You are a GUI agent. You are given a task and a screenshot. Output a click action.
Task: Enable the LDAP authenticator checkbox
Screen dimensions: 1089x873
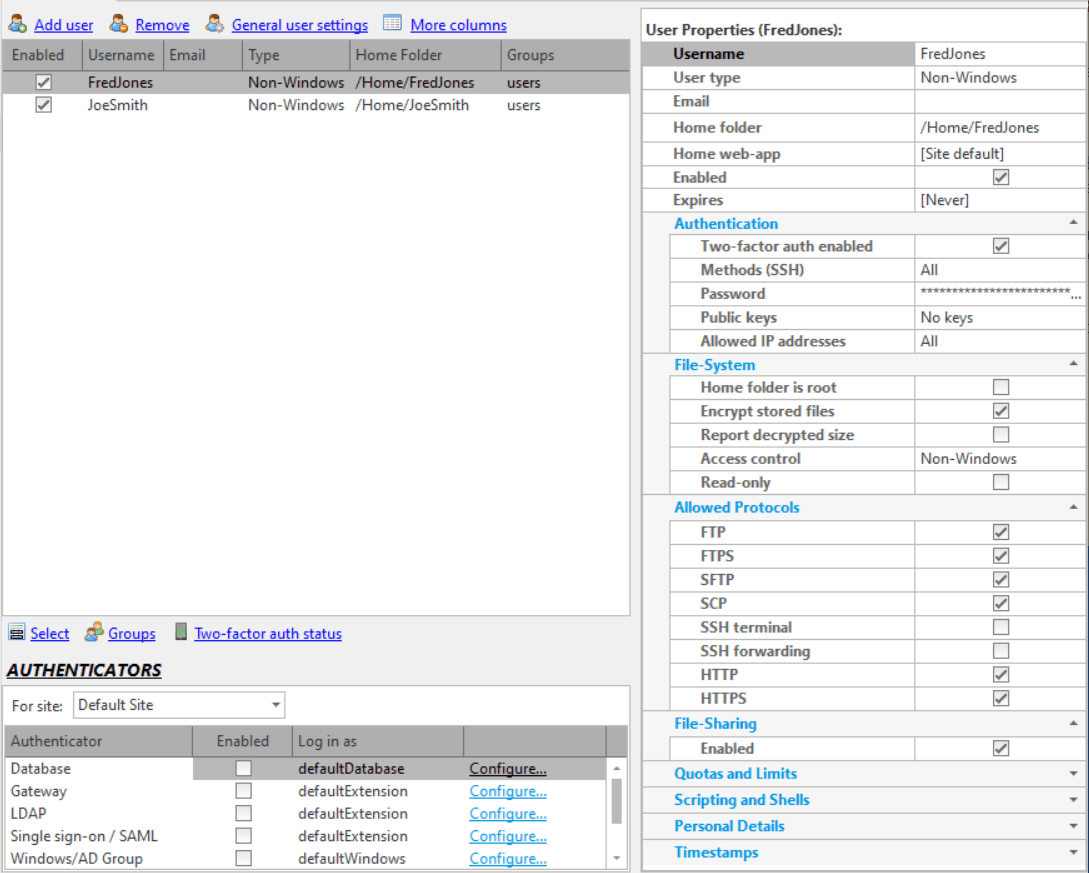click(x=243, y=813)
